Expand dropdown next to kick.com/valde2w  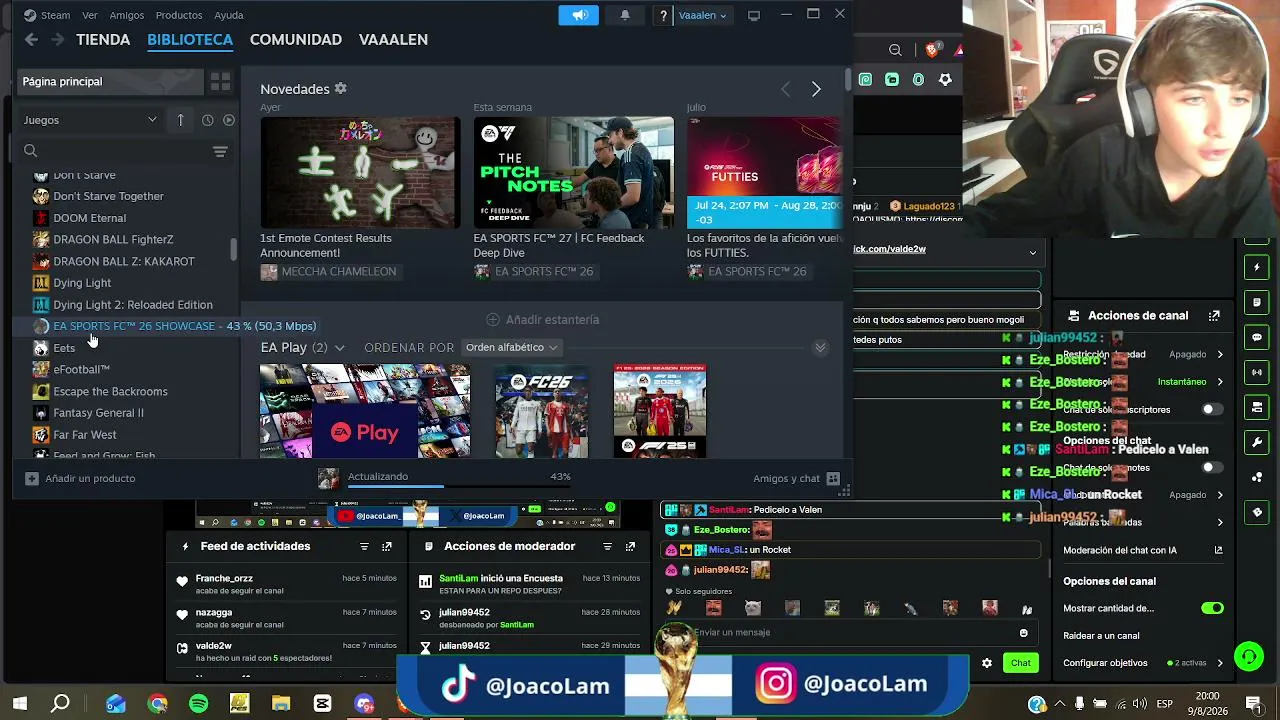click(1033, 252)
